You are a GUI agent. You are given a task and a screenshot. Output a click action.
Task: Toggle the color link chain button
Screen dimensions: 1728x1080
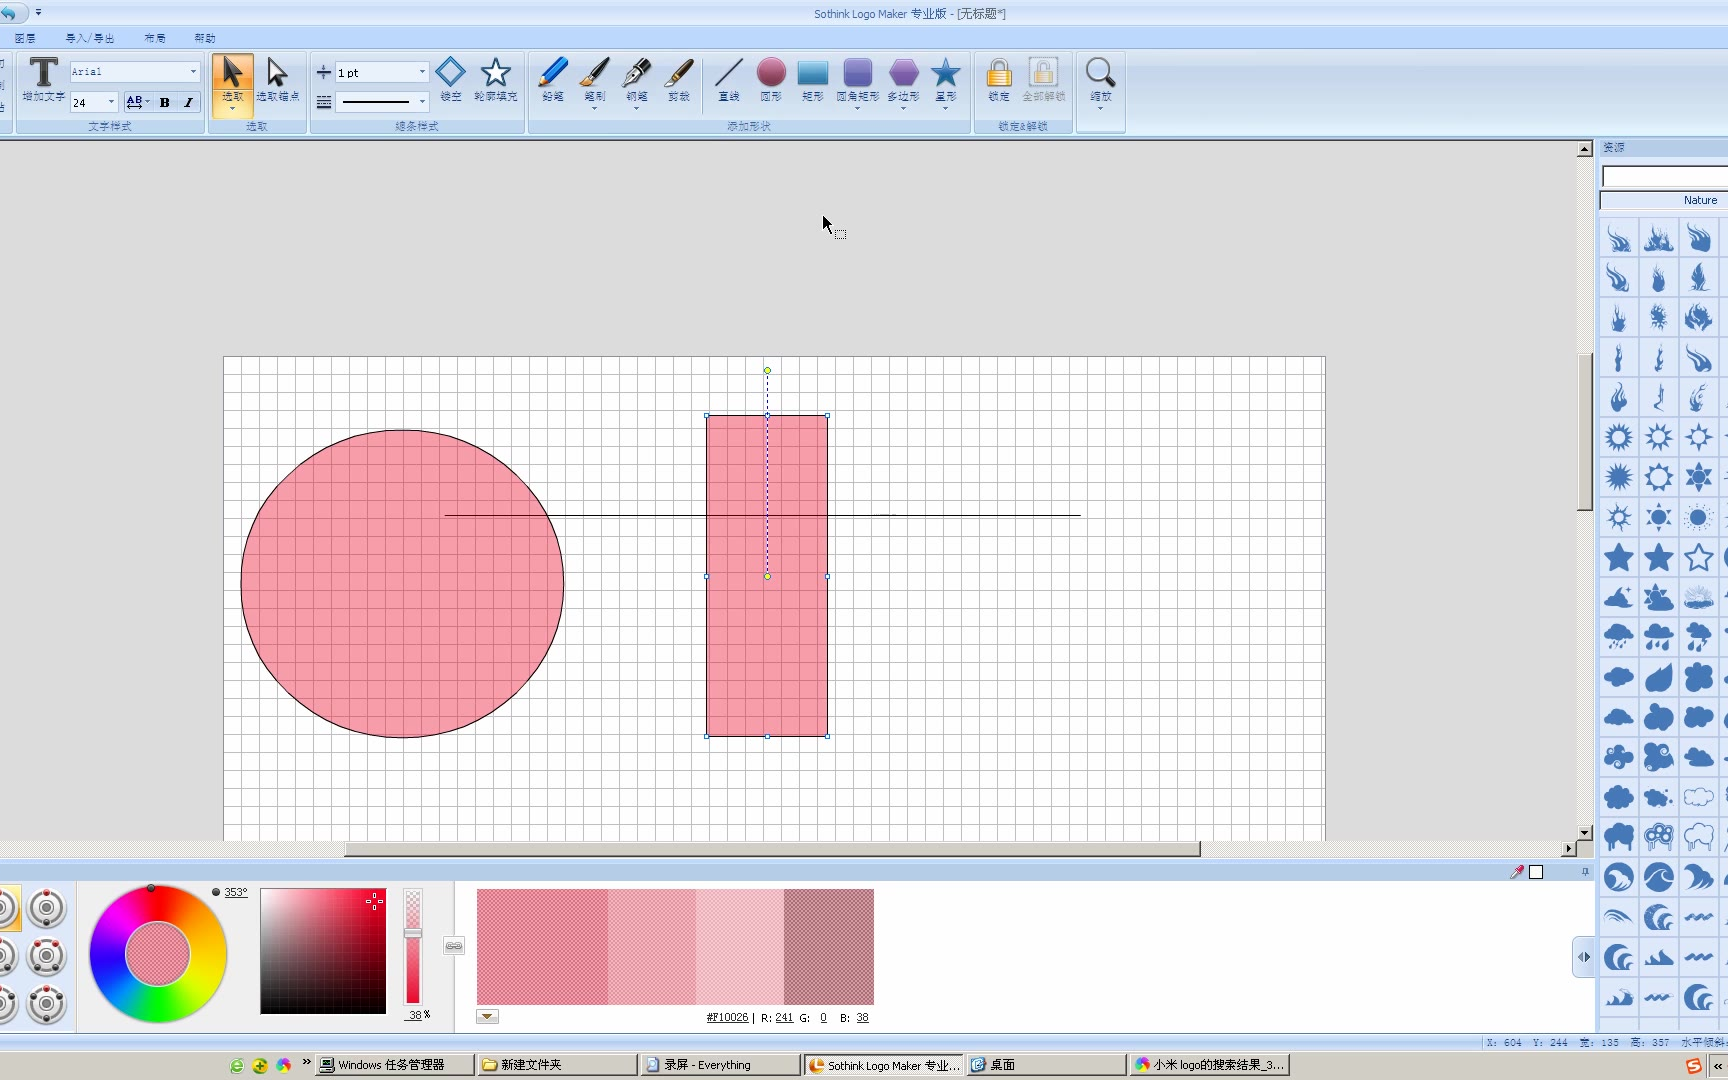point(454,946)
